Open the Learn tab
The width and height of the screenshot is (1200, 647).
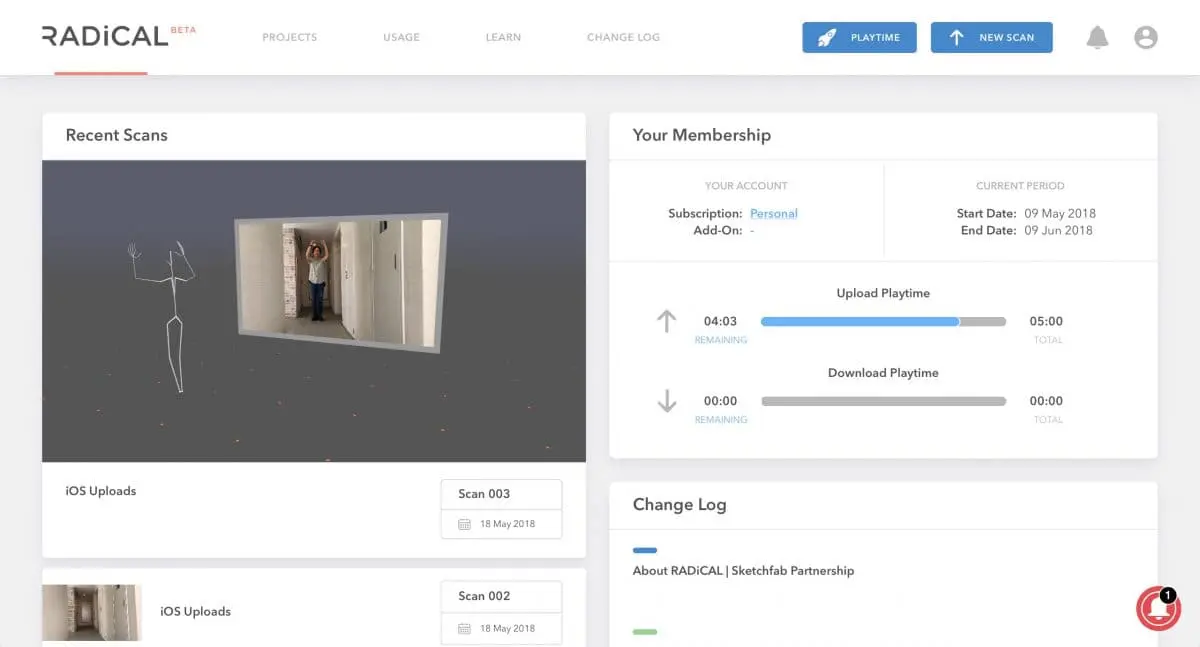tap(503, 38)
